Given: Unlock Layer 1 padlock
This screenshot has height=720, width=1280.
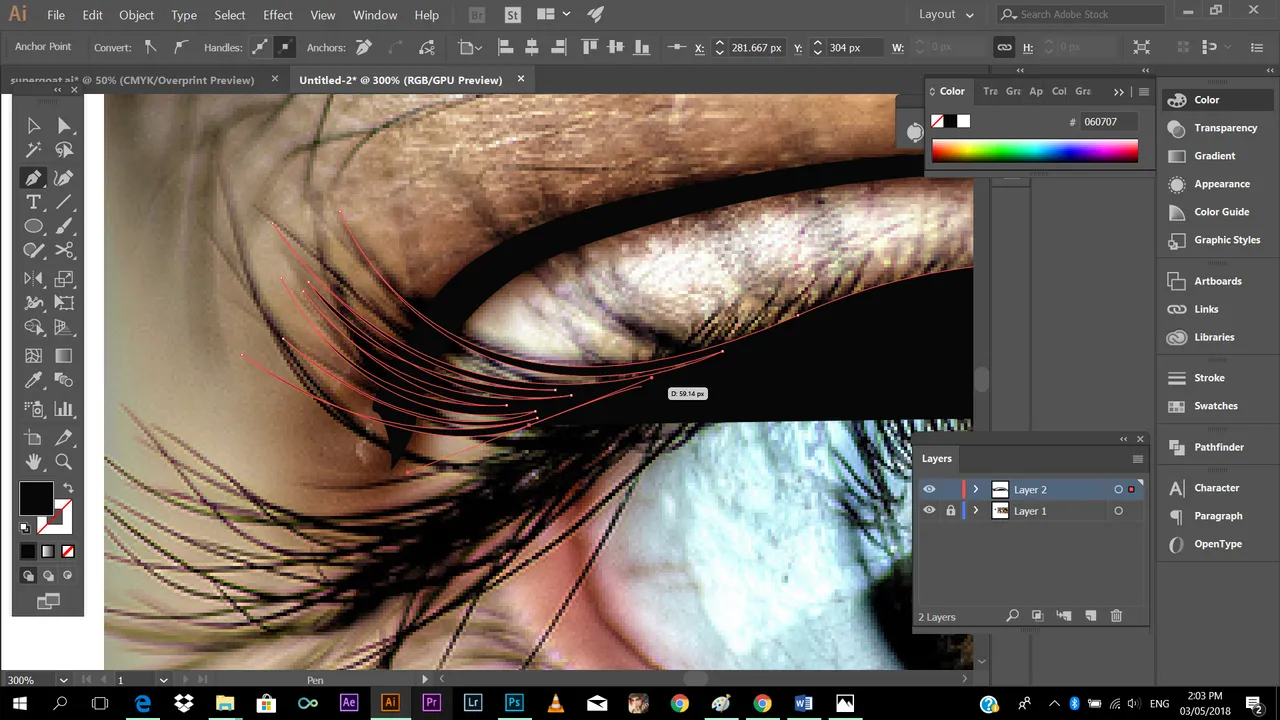Looking at the screenshot, I should 951,511.
